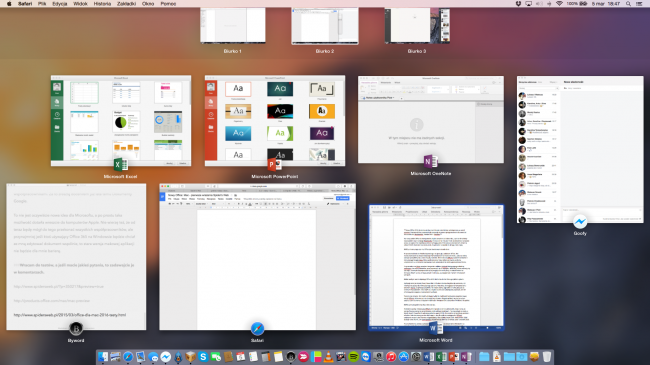Launch VLC cone icon in the dock
This screenshot has height=365, width=650.
[x=328, y=356]
